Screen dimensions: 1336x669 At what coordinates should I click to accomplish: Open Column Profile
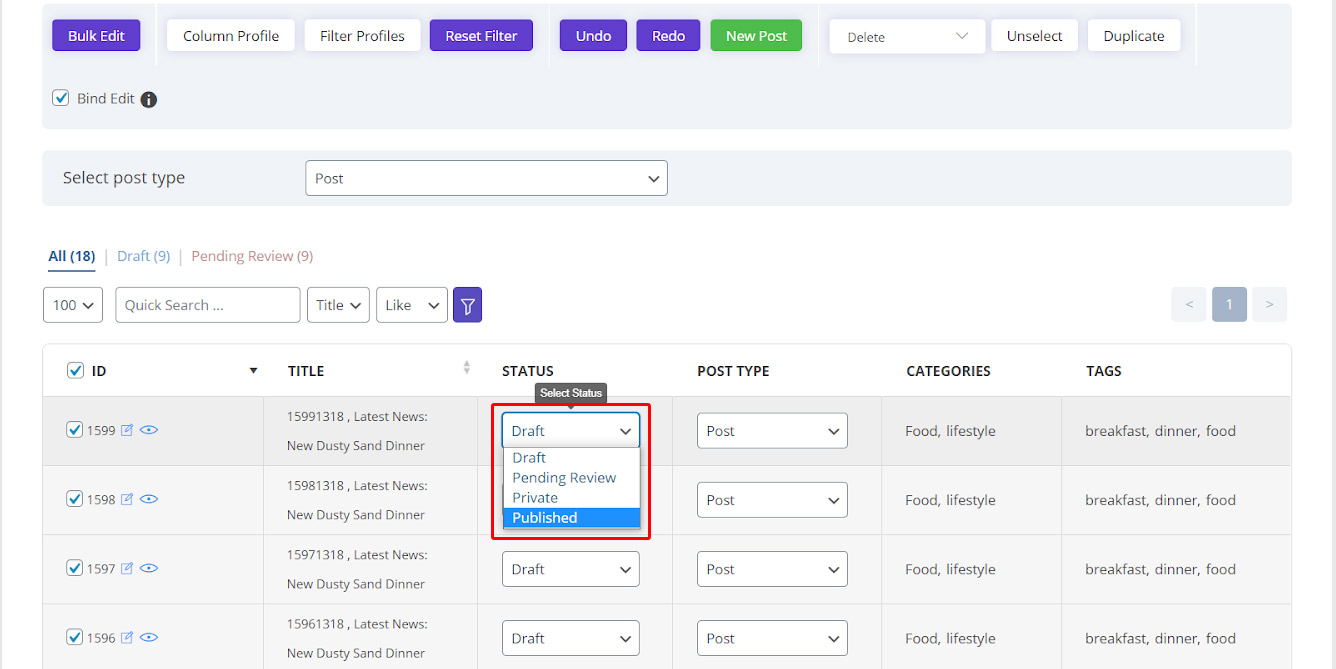click(x=231, y=36)
